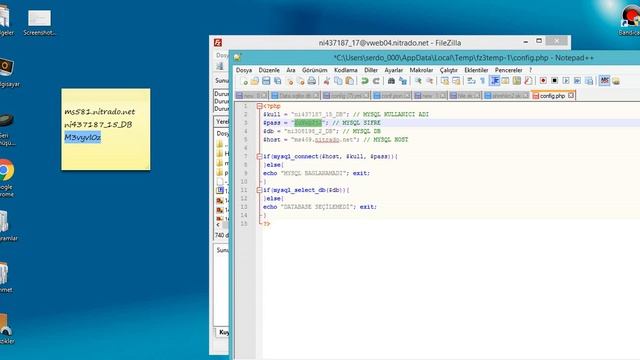Click the left scroll arrow in FileZilla file list
640x360 pixels.
(x=218, y=225)
